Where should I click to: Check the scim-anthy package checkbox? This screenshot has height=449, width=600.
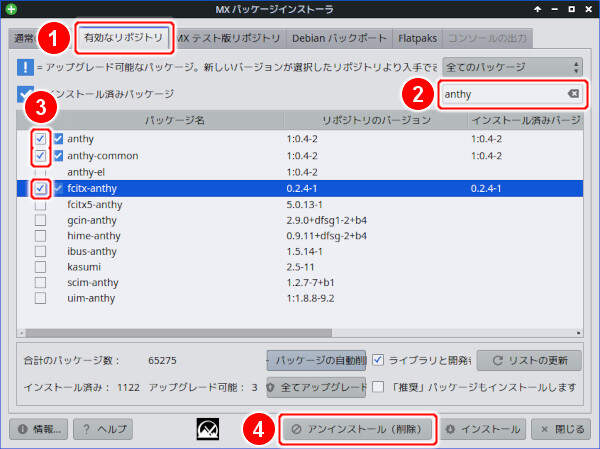40,282
